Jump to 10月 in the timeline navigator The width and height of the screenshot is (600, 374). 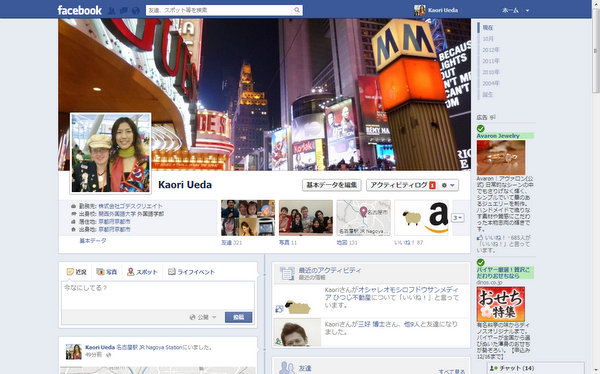click(x=488, y=39)
